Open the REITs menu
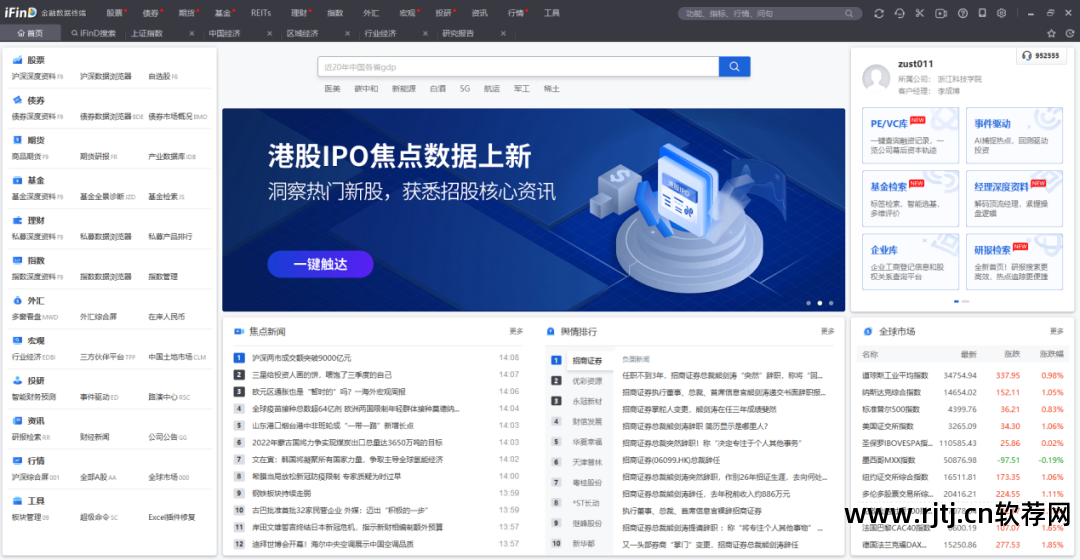 coord(261,13)
